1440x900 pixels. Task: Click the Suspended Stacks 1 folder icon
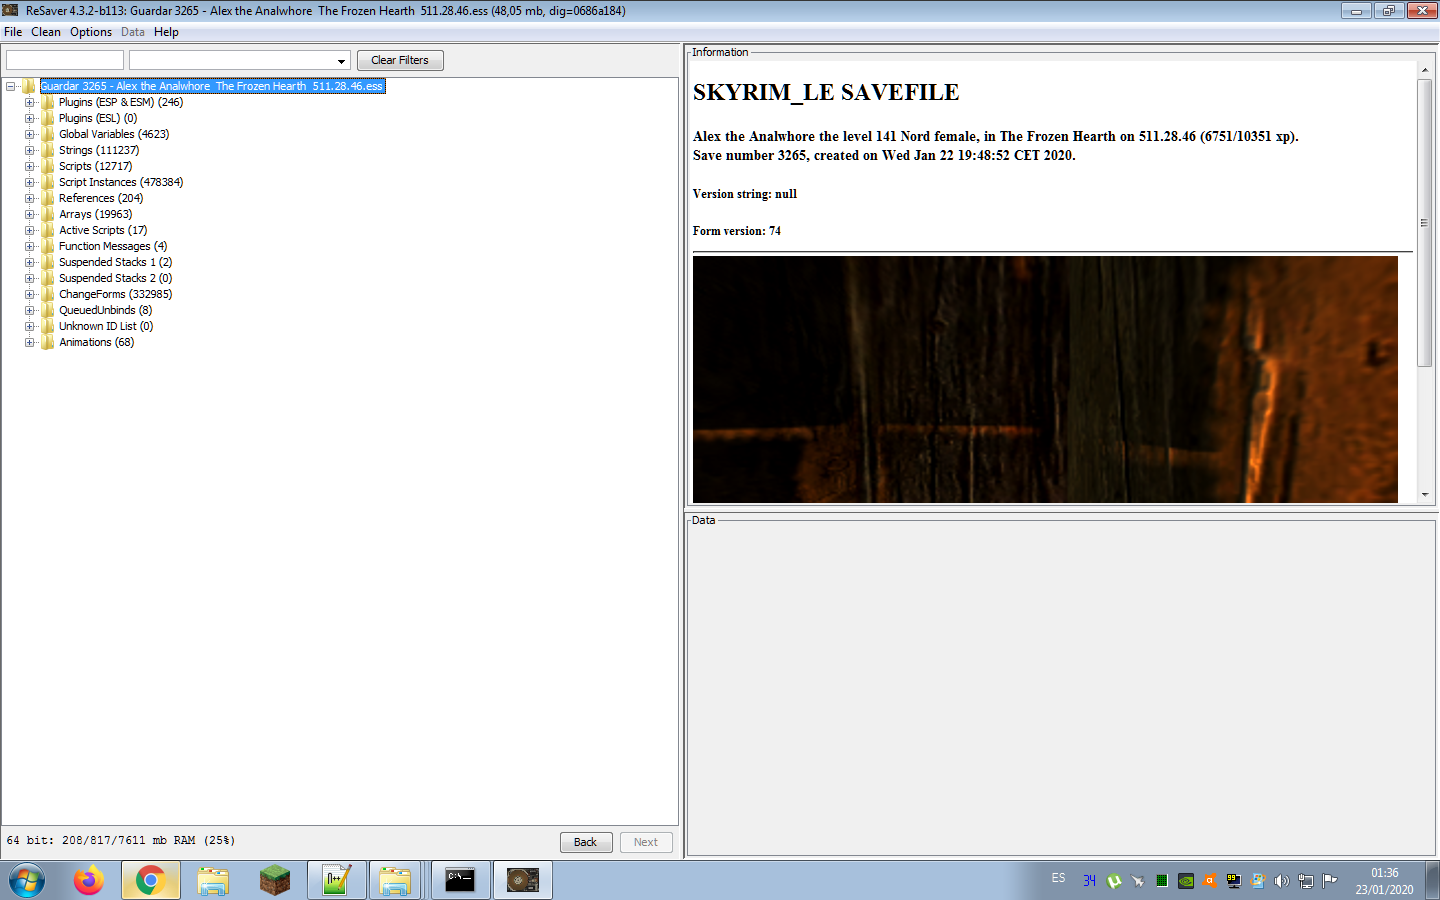(48, 262)
